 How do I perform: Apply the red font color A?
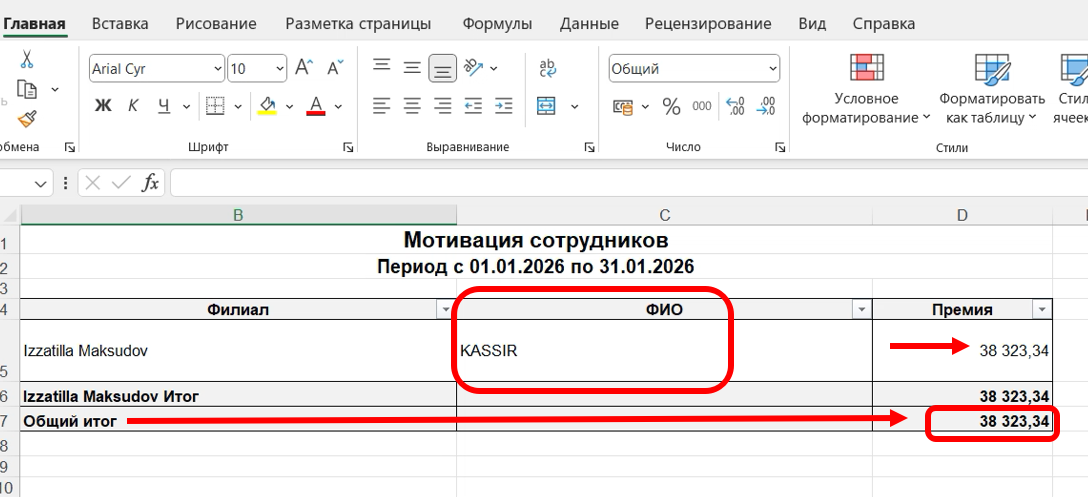point(316,106)
